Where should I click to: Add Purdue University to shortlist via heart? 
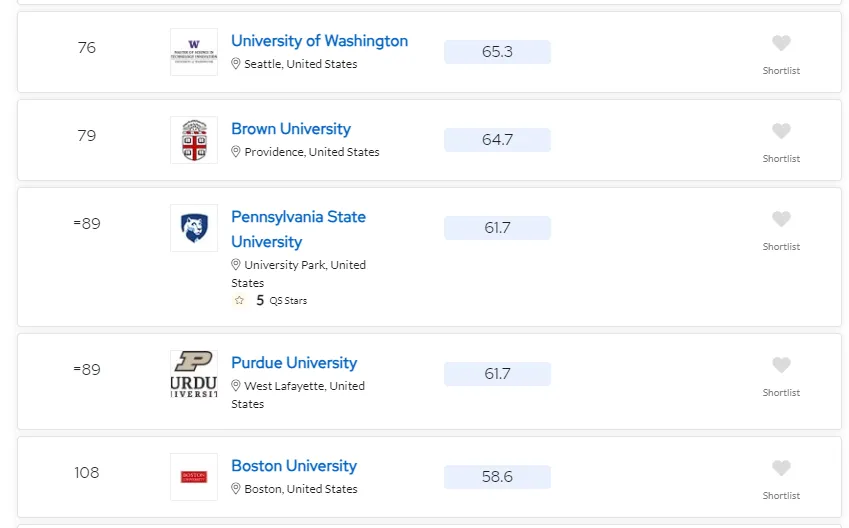click(x=781, y=365)
